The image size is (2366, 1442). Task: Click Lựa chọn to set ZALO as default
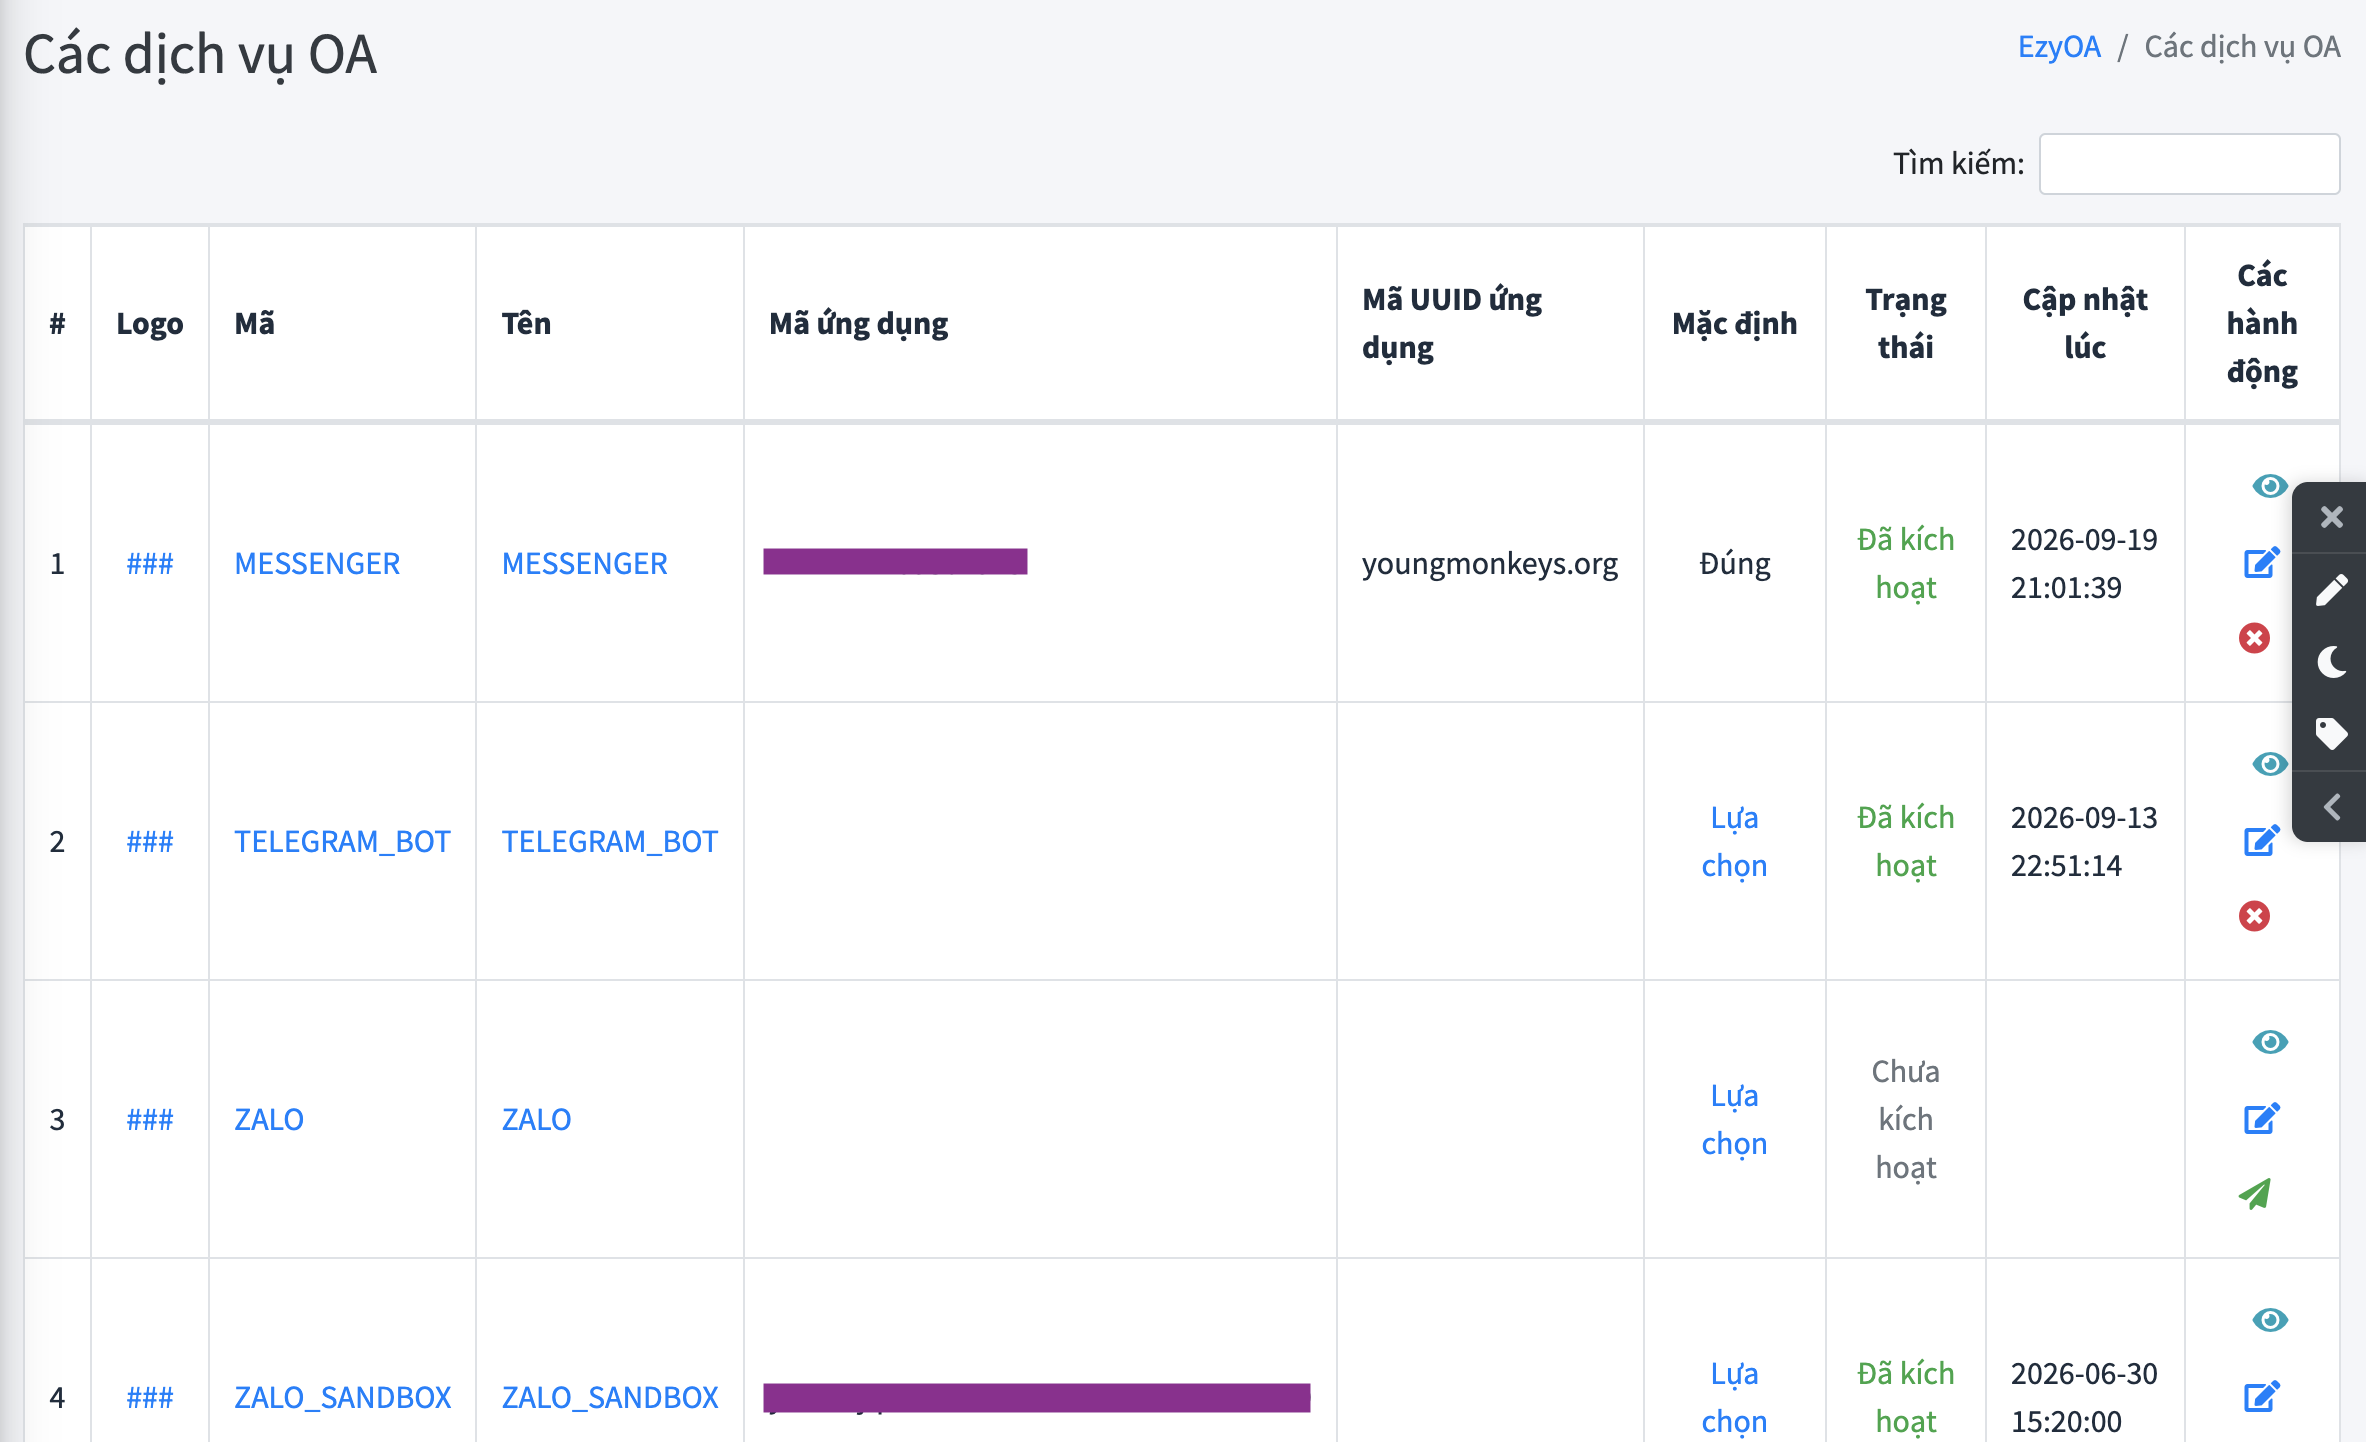(1734, 1119)
